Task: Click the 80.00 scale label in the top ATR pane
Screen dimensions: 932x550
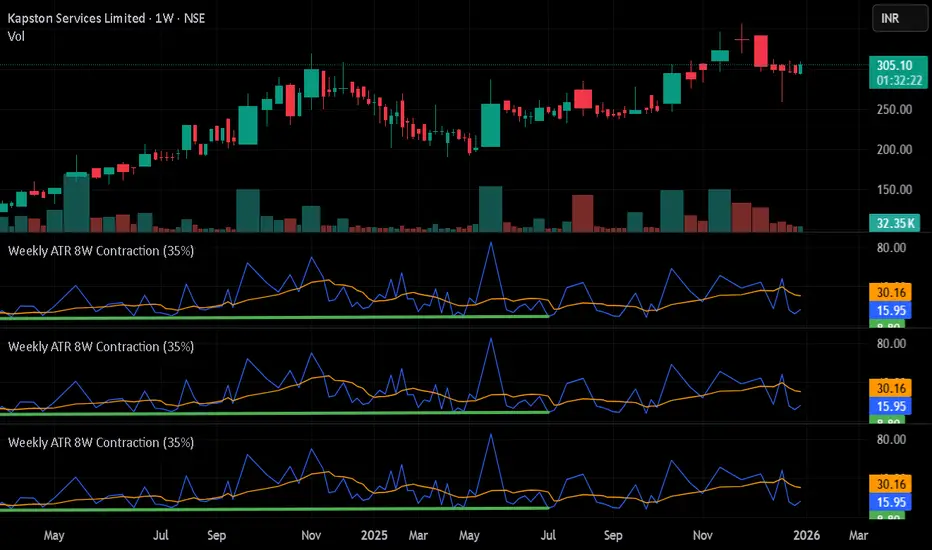Action: click(x=891, y=248)
